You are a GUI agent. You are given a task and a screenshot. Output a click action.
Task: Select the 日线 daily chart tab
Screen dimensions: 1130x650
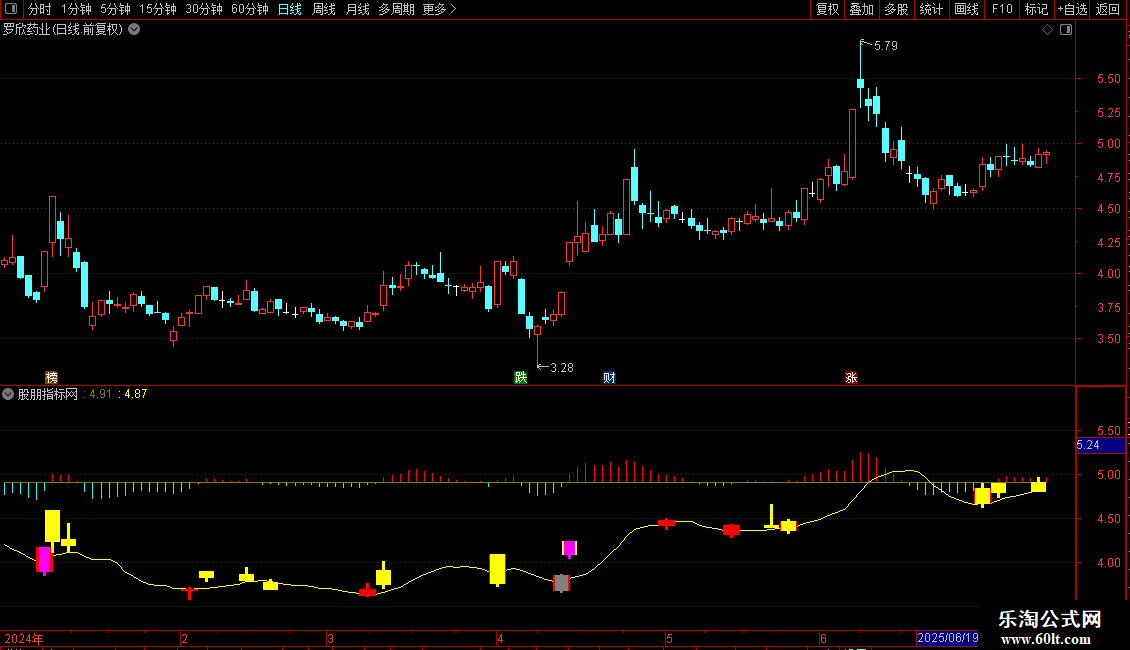(290, 9)
